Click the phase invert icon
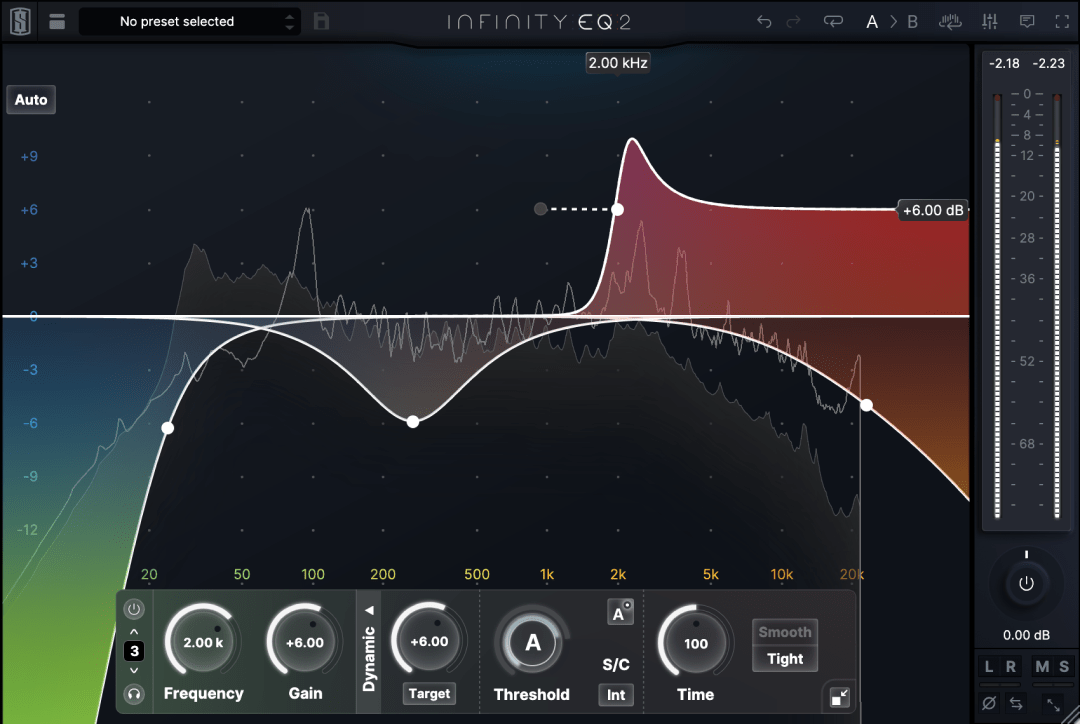Screen dimensions: 1080x724 click(989, 703)
